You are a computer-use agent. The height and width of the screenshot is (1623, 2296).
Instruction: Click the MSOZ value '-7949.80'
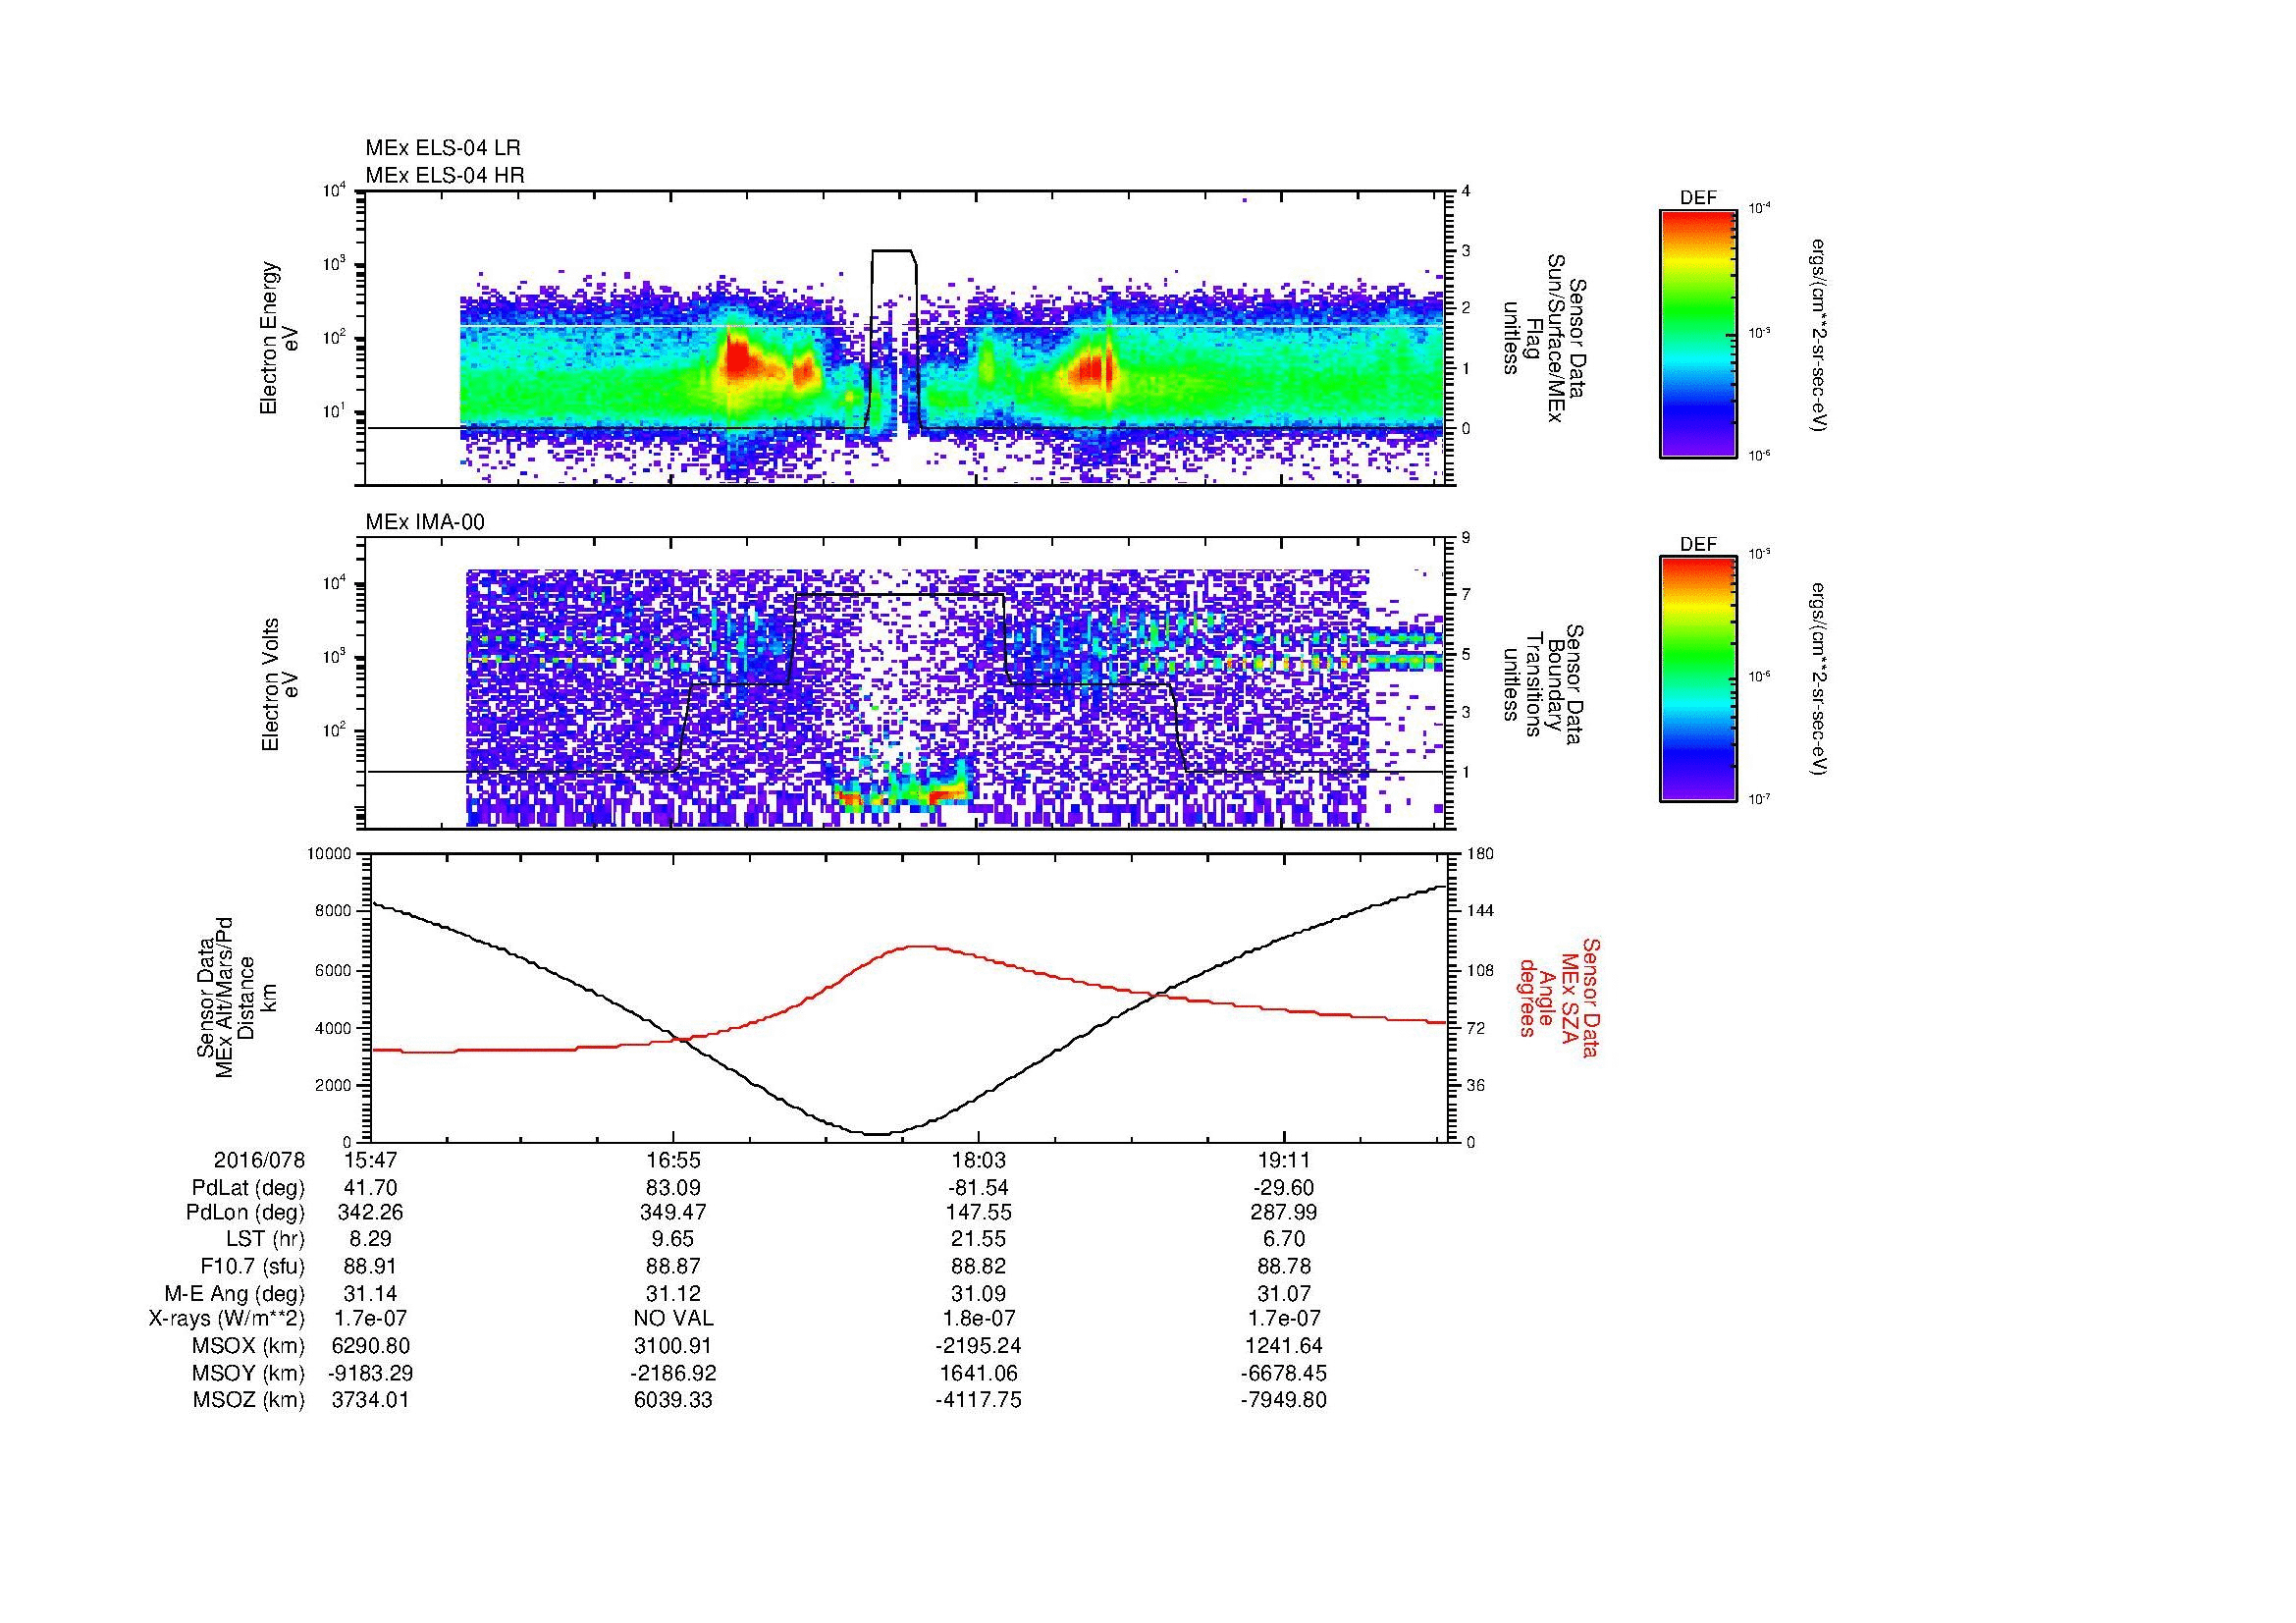(1283, 1400)
